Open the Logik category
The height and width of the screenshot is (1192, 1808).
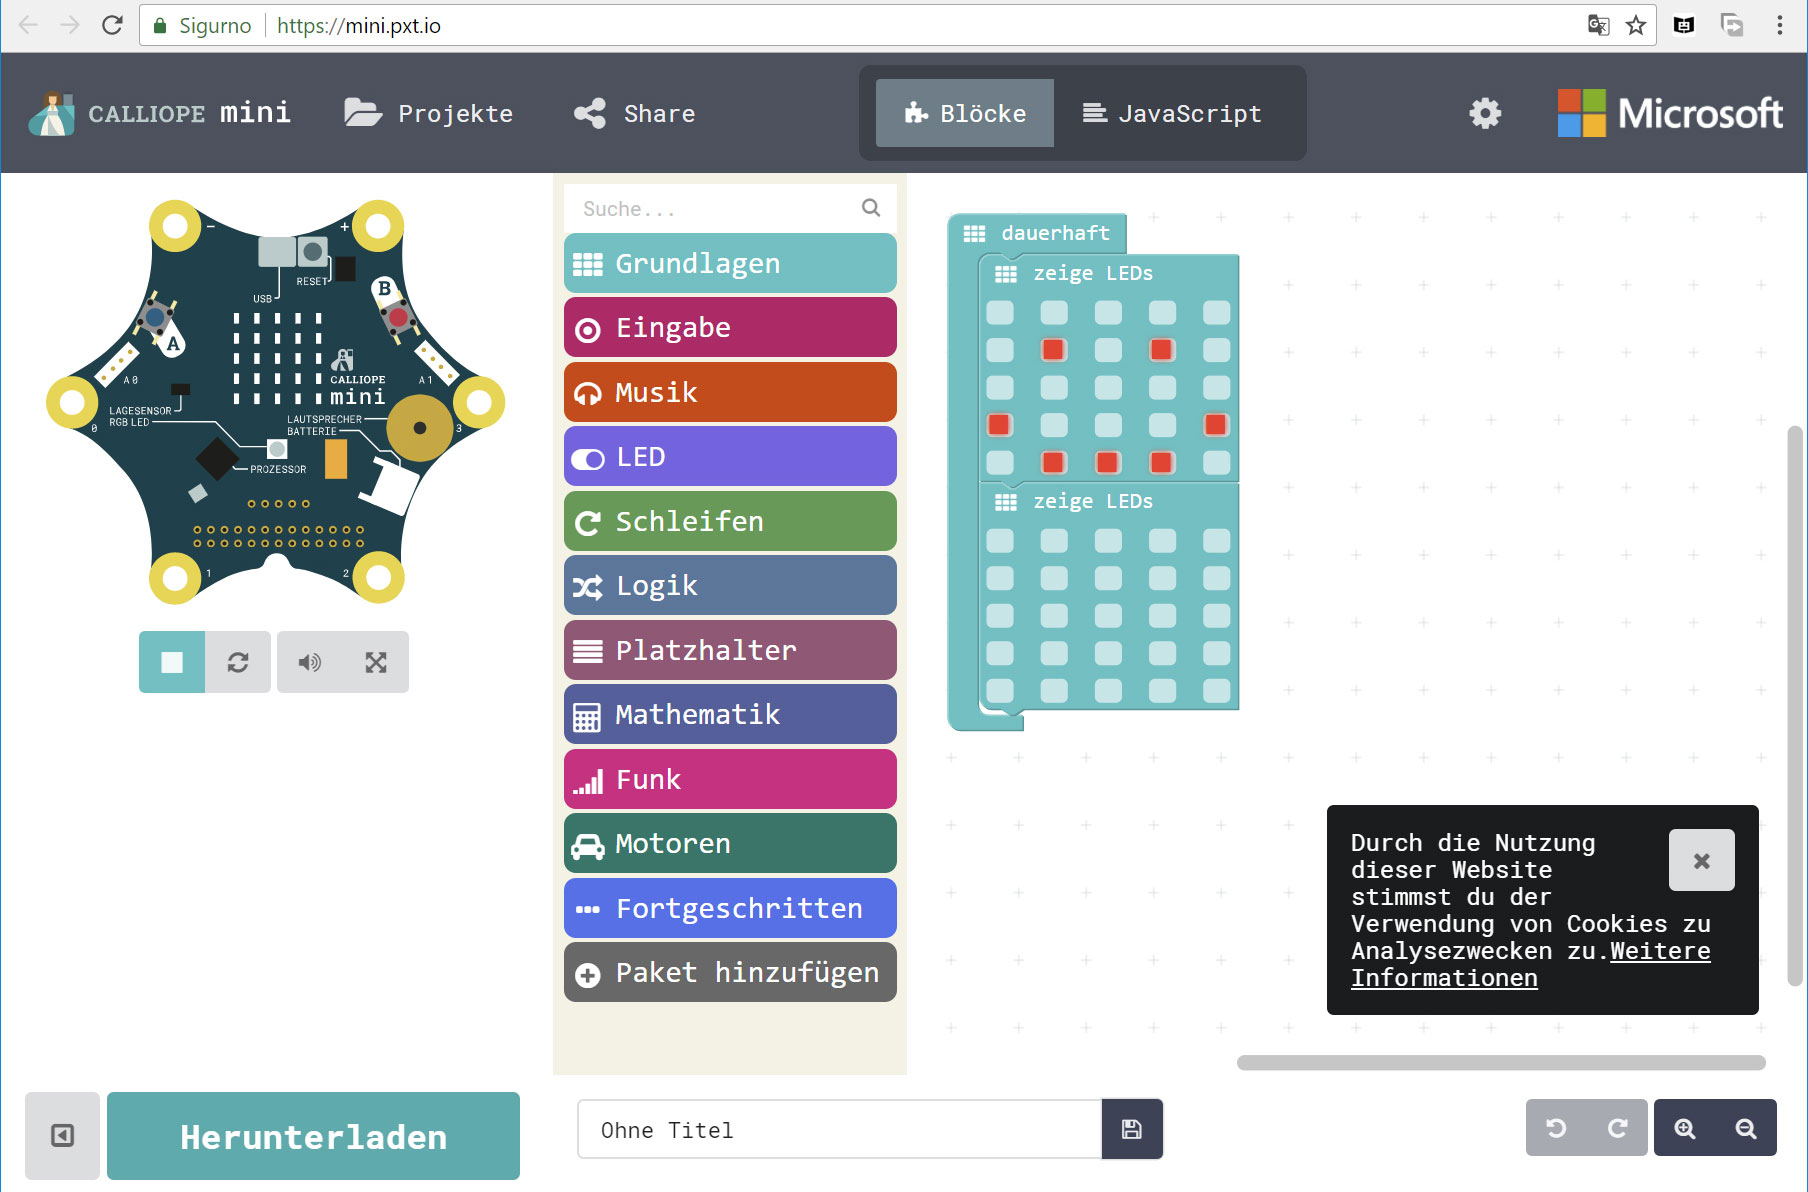(x=730, y=585)
